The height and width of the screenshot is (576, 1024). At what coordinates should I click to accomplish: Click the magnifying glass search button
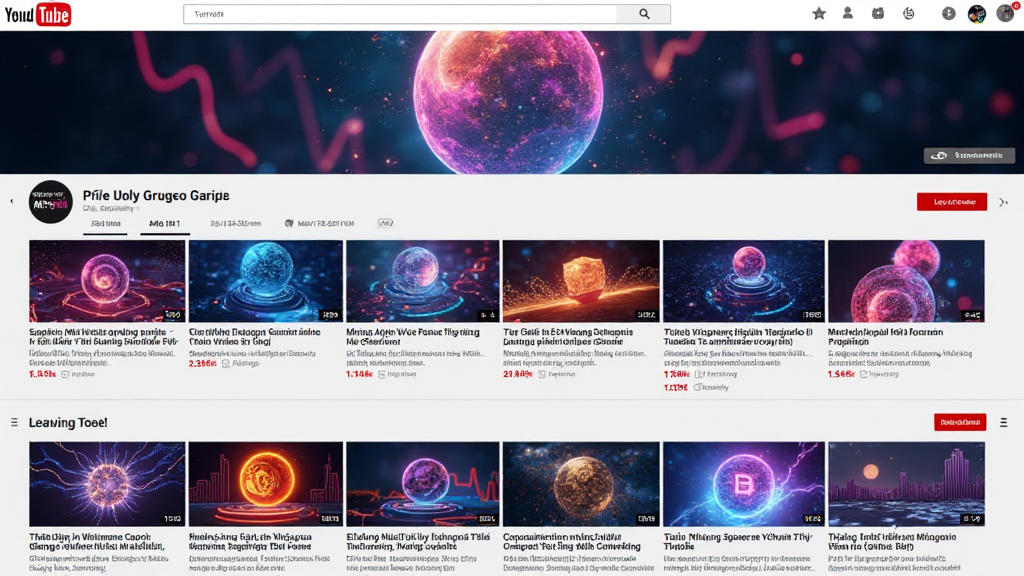pos(643,14)
